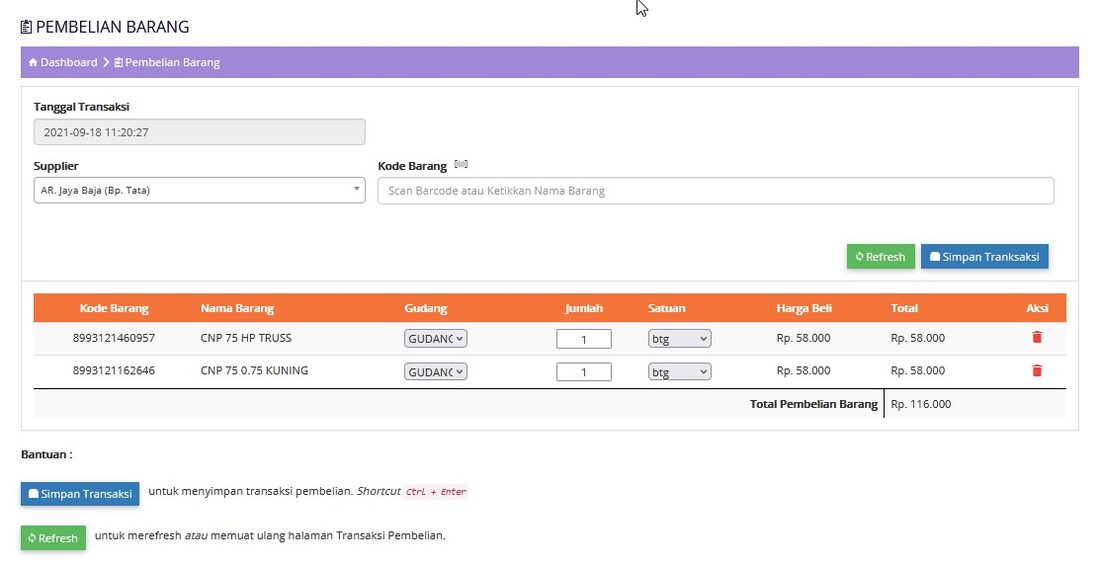Click the Refresh button in Bantuan section
Image resolution: width=1100 pixels, height=566 pixels.
[53, 538]
